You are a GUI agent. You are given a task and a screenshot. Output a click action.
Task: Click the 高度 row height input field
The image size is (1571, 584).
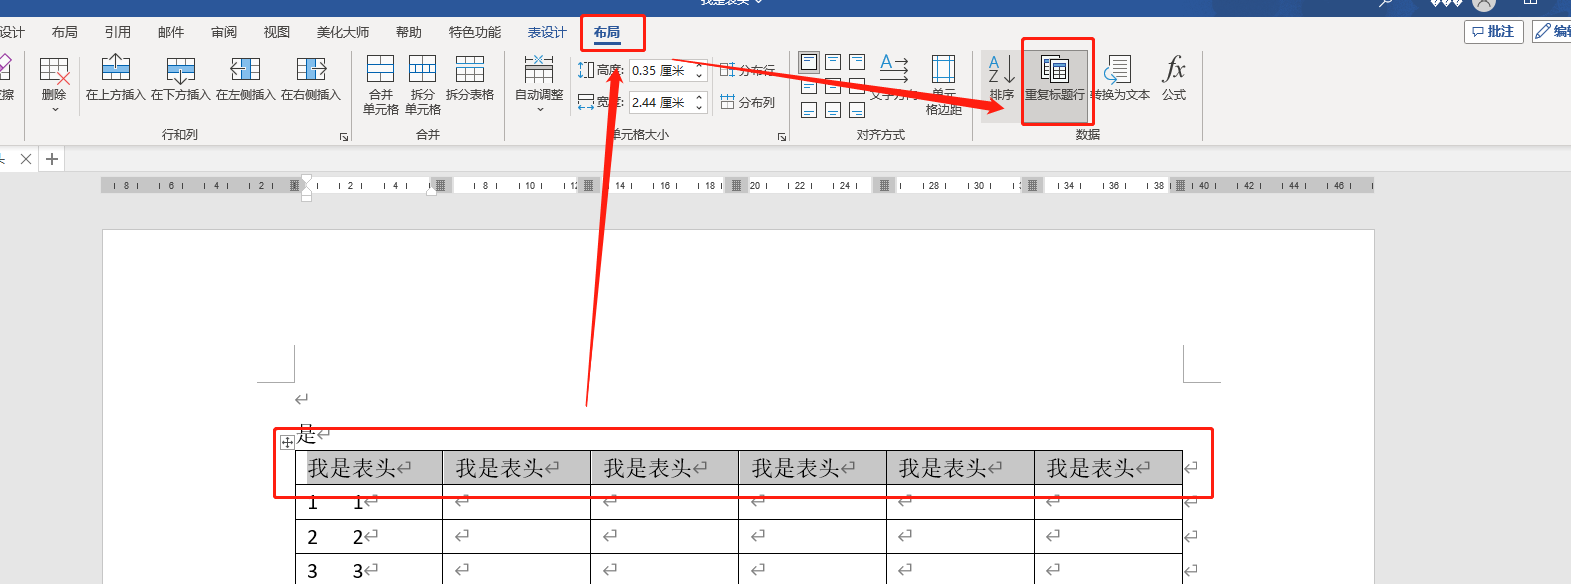[660, 71]
